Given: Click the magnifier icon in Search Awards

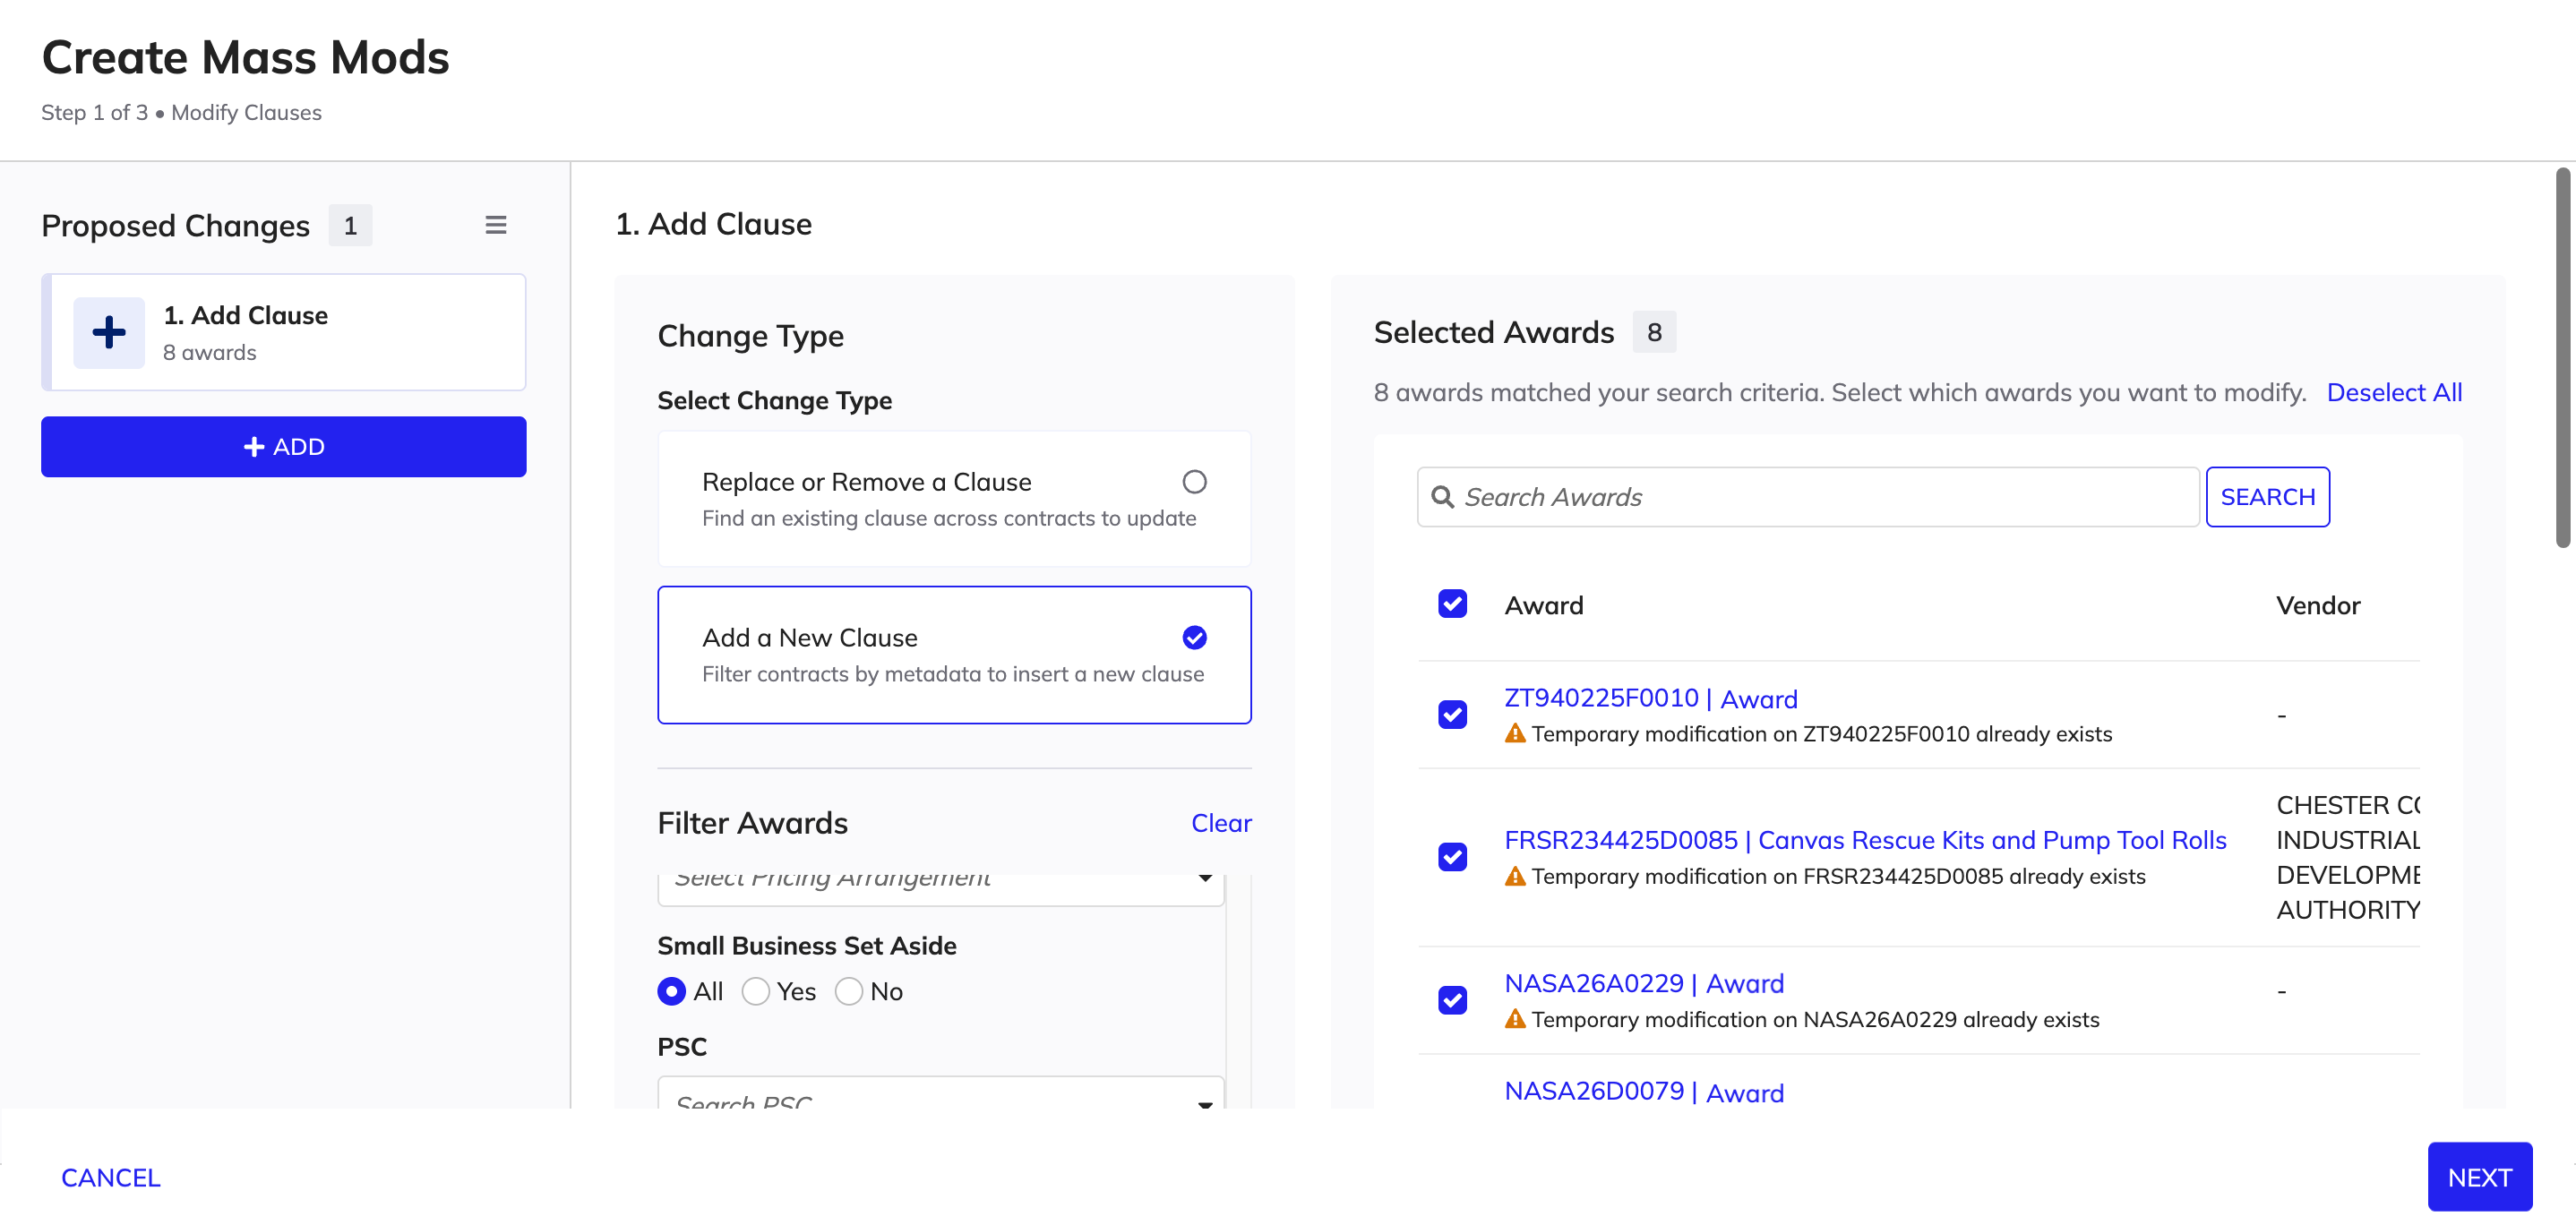Looking at the screenshot, I should [1442, 497].
